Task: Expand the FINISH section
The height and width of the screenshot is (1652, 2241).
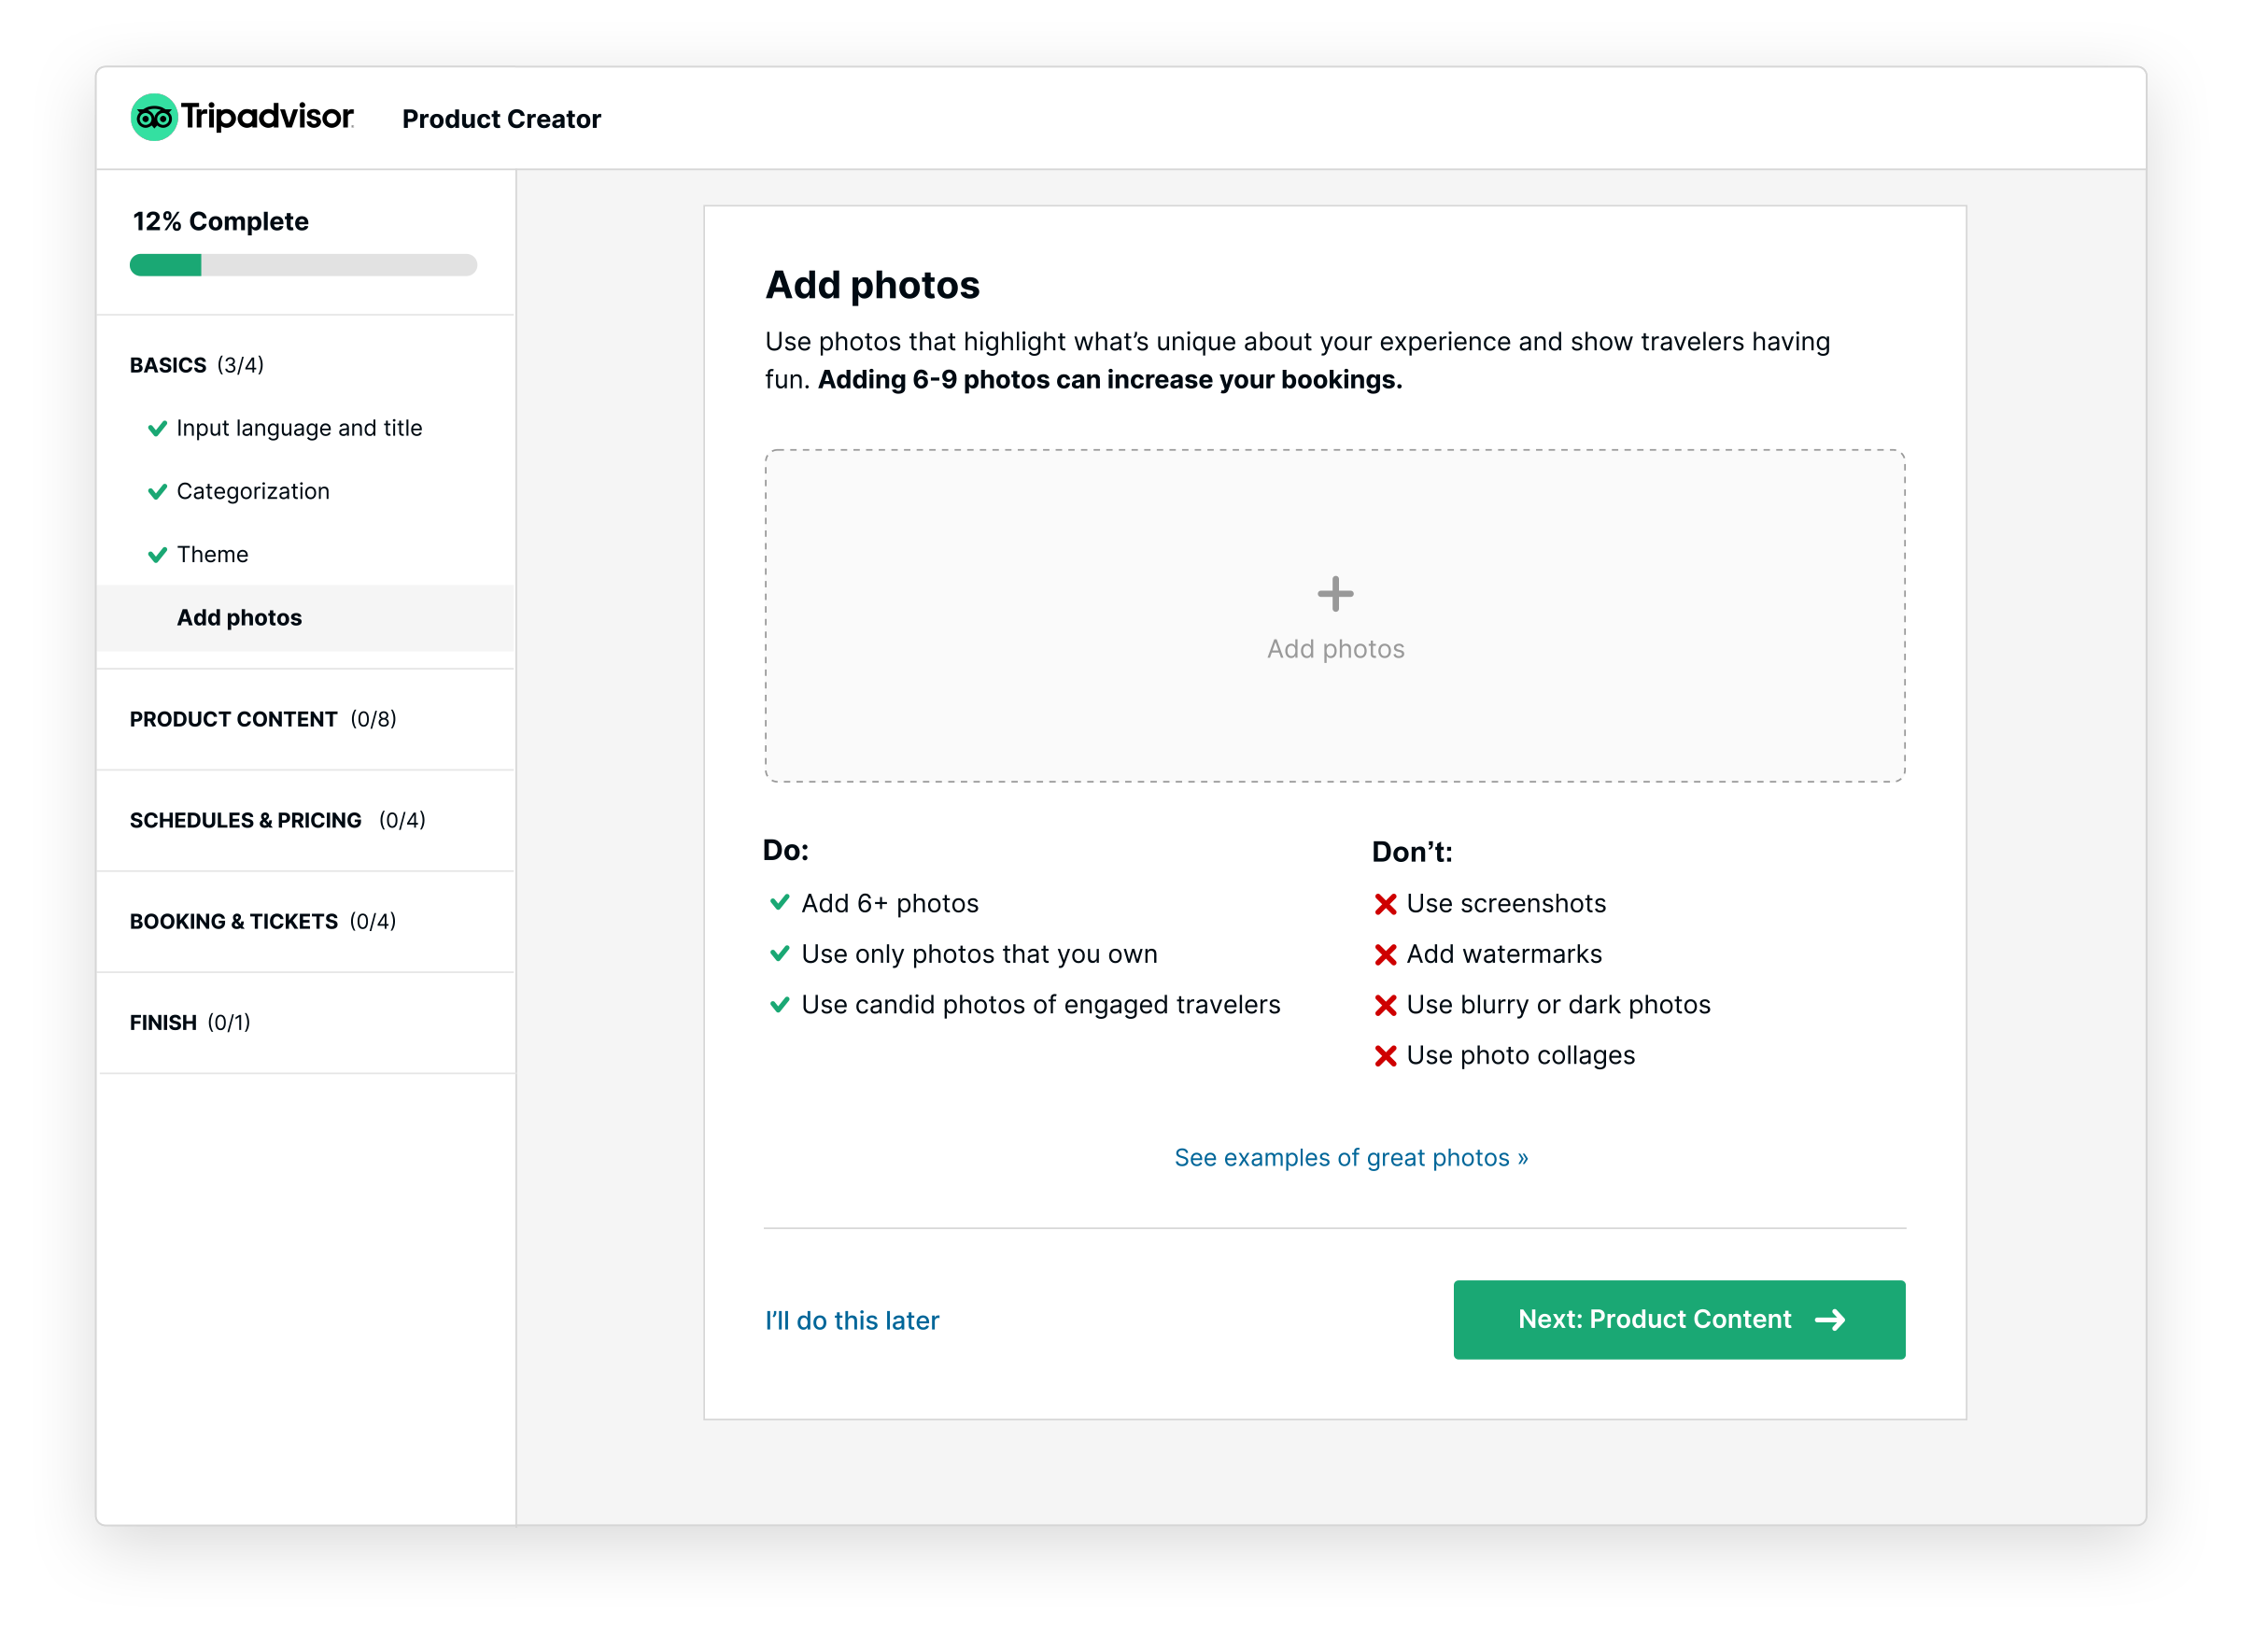Action: 190,1022
